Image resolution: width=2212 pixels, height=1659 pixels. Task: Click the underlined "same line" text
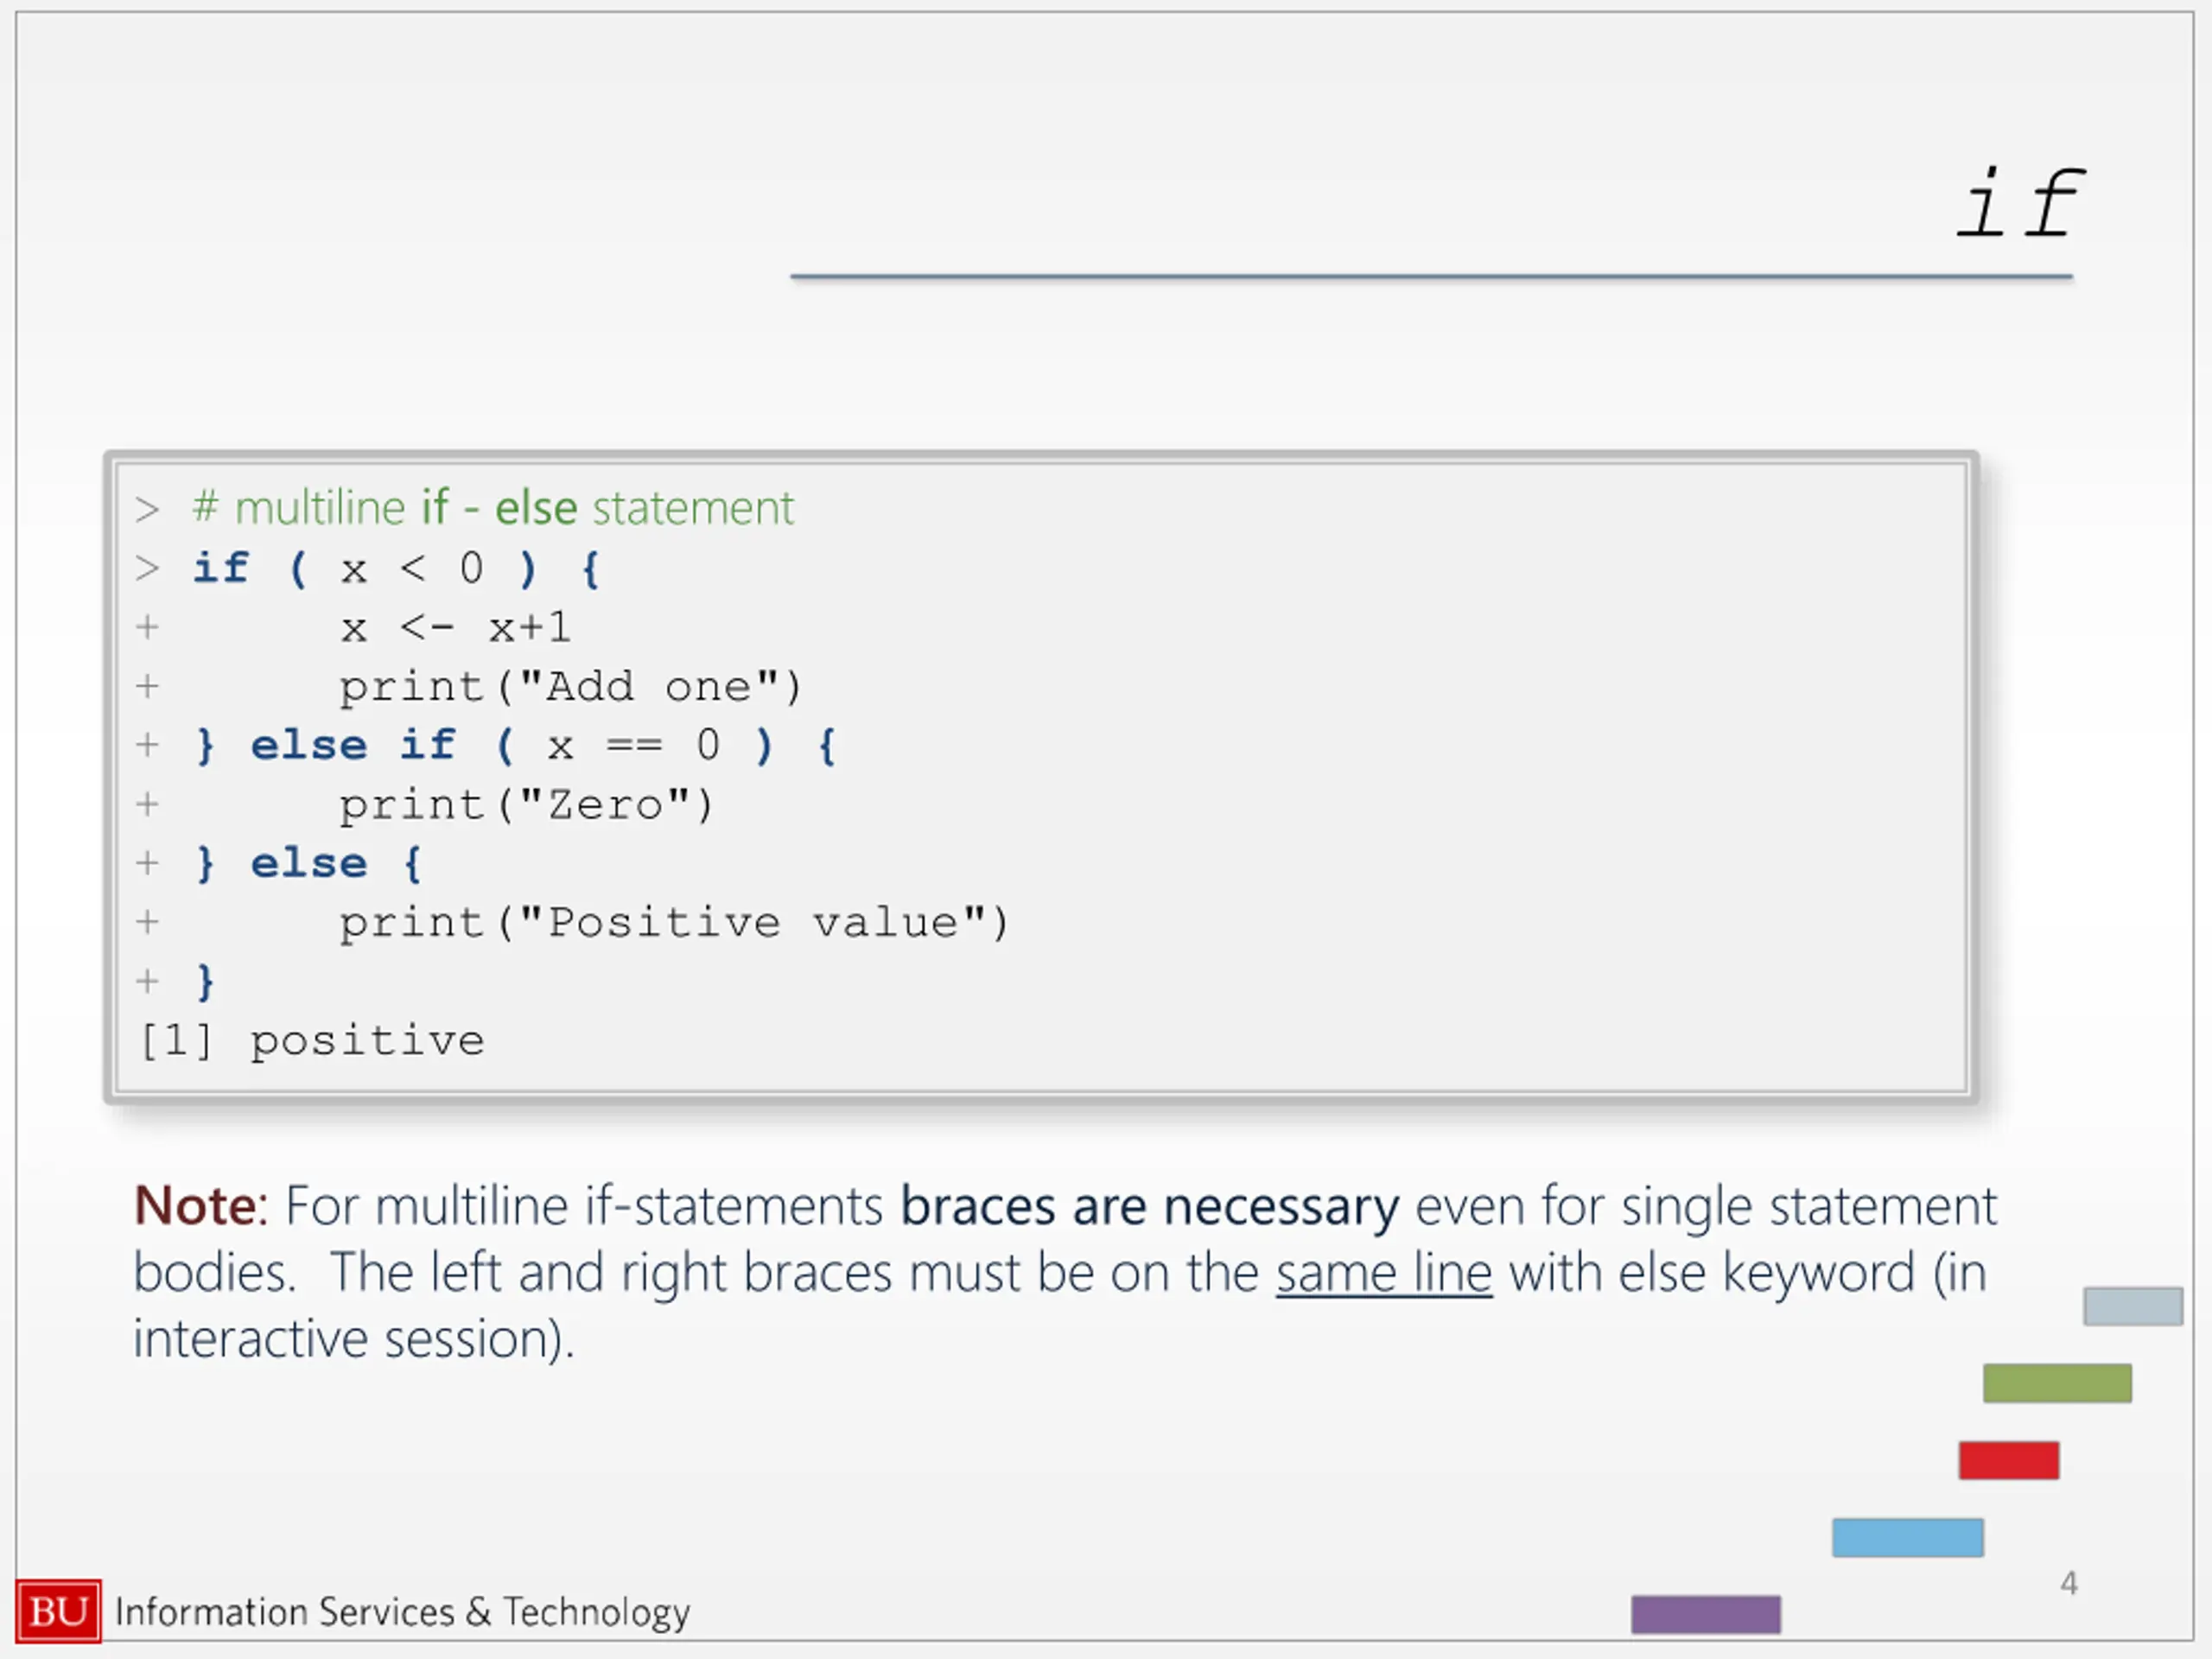click(x=1384, y=1274)
